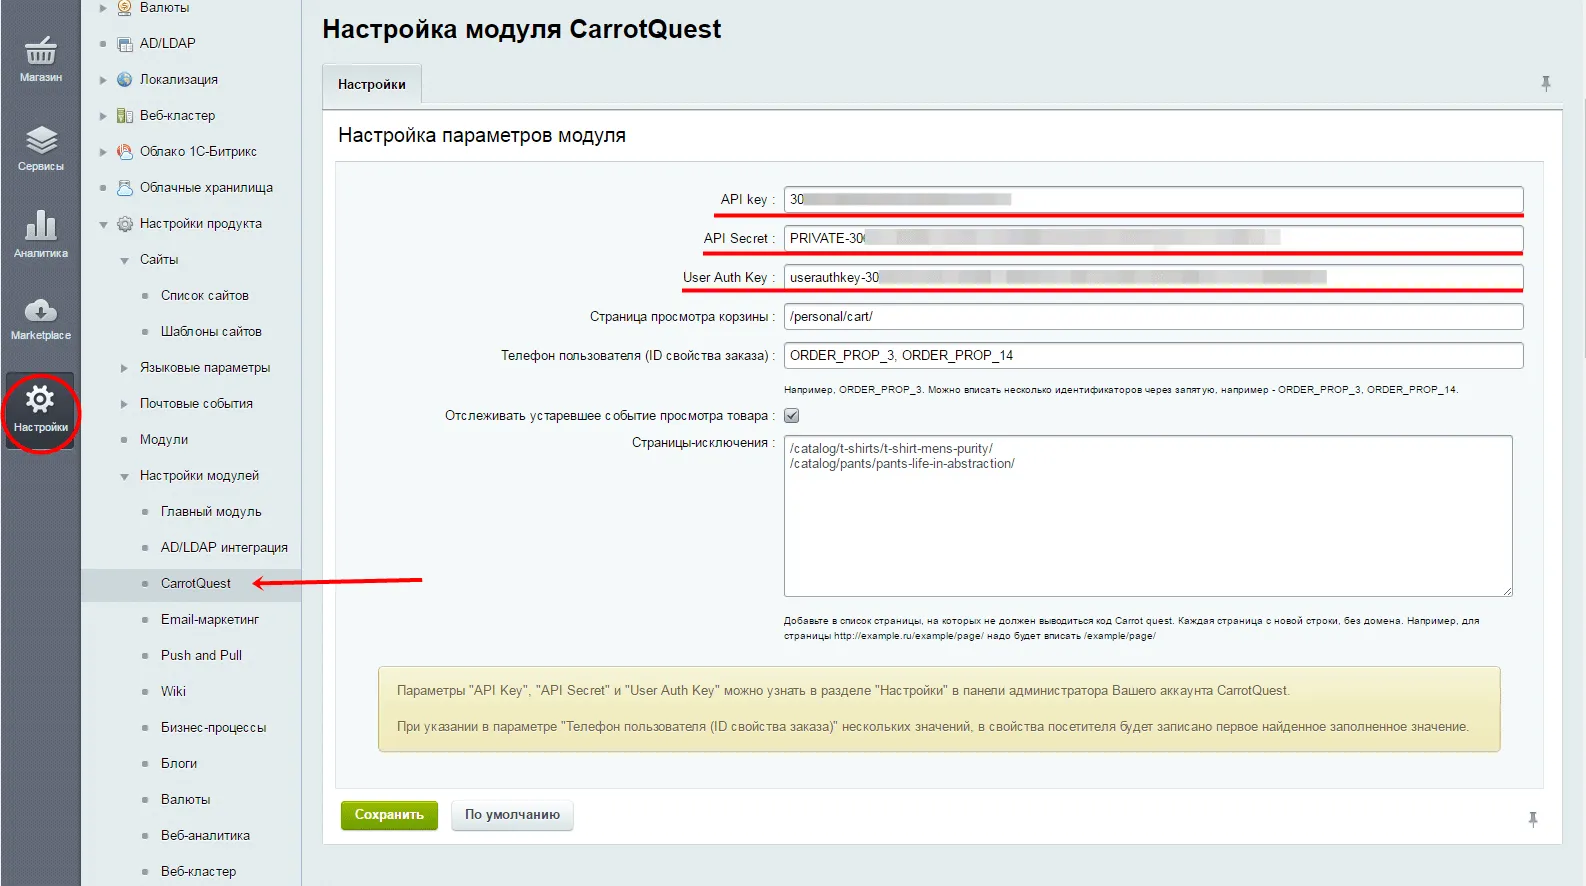The image size is (1586, 886).
Task: Click the По умолчанию button
Action: 512,815
